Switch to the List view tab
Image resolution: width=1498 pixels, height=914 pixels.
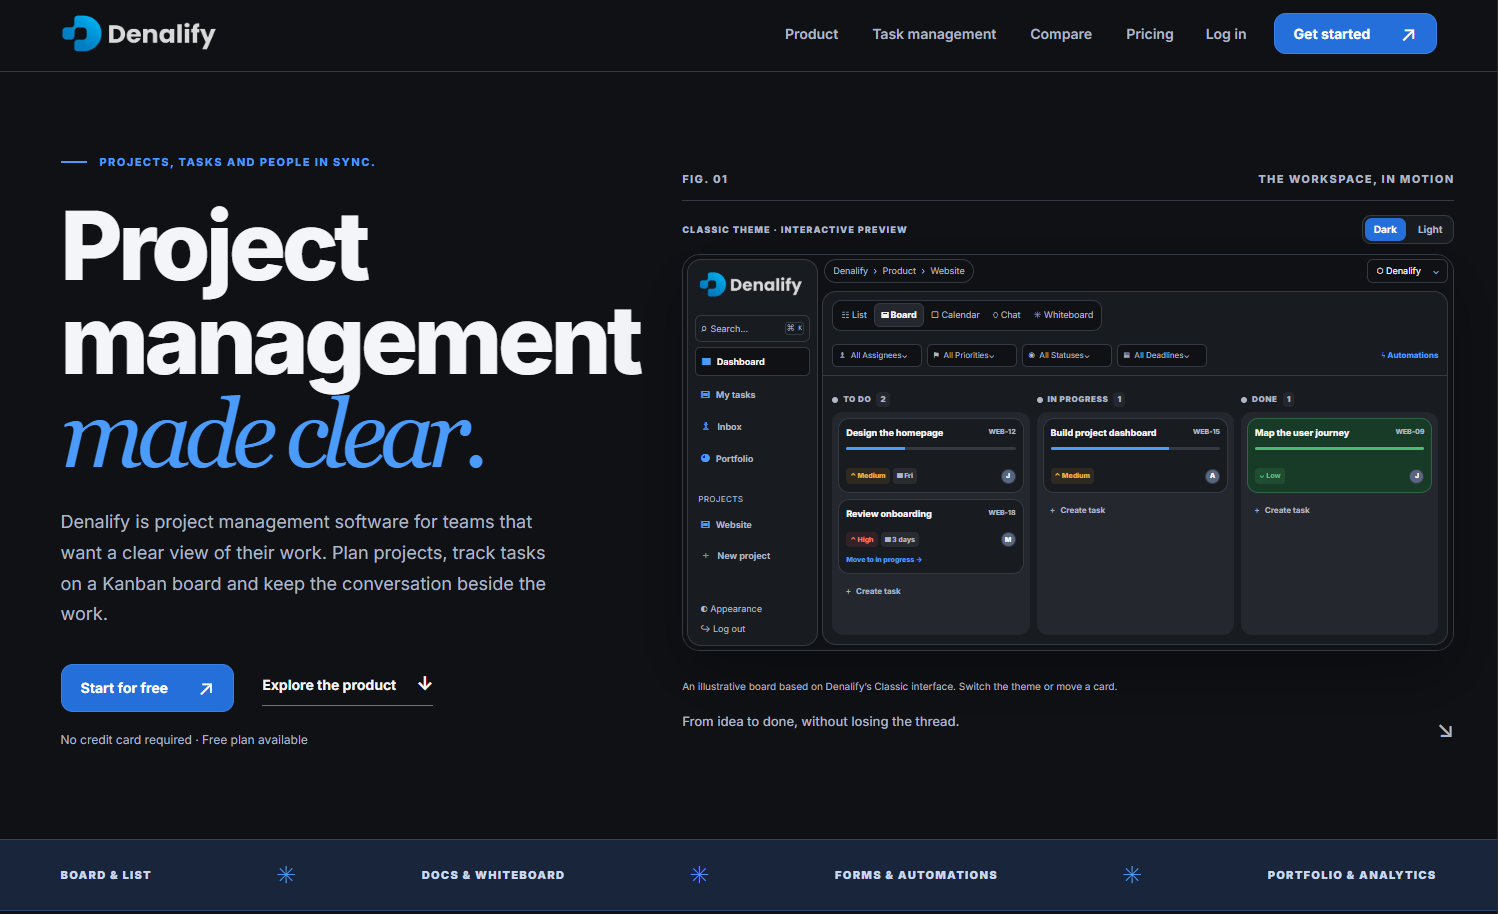854,315
